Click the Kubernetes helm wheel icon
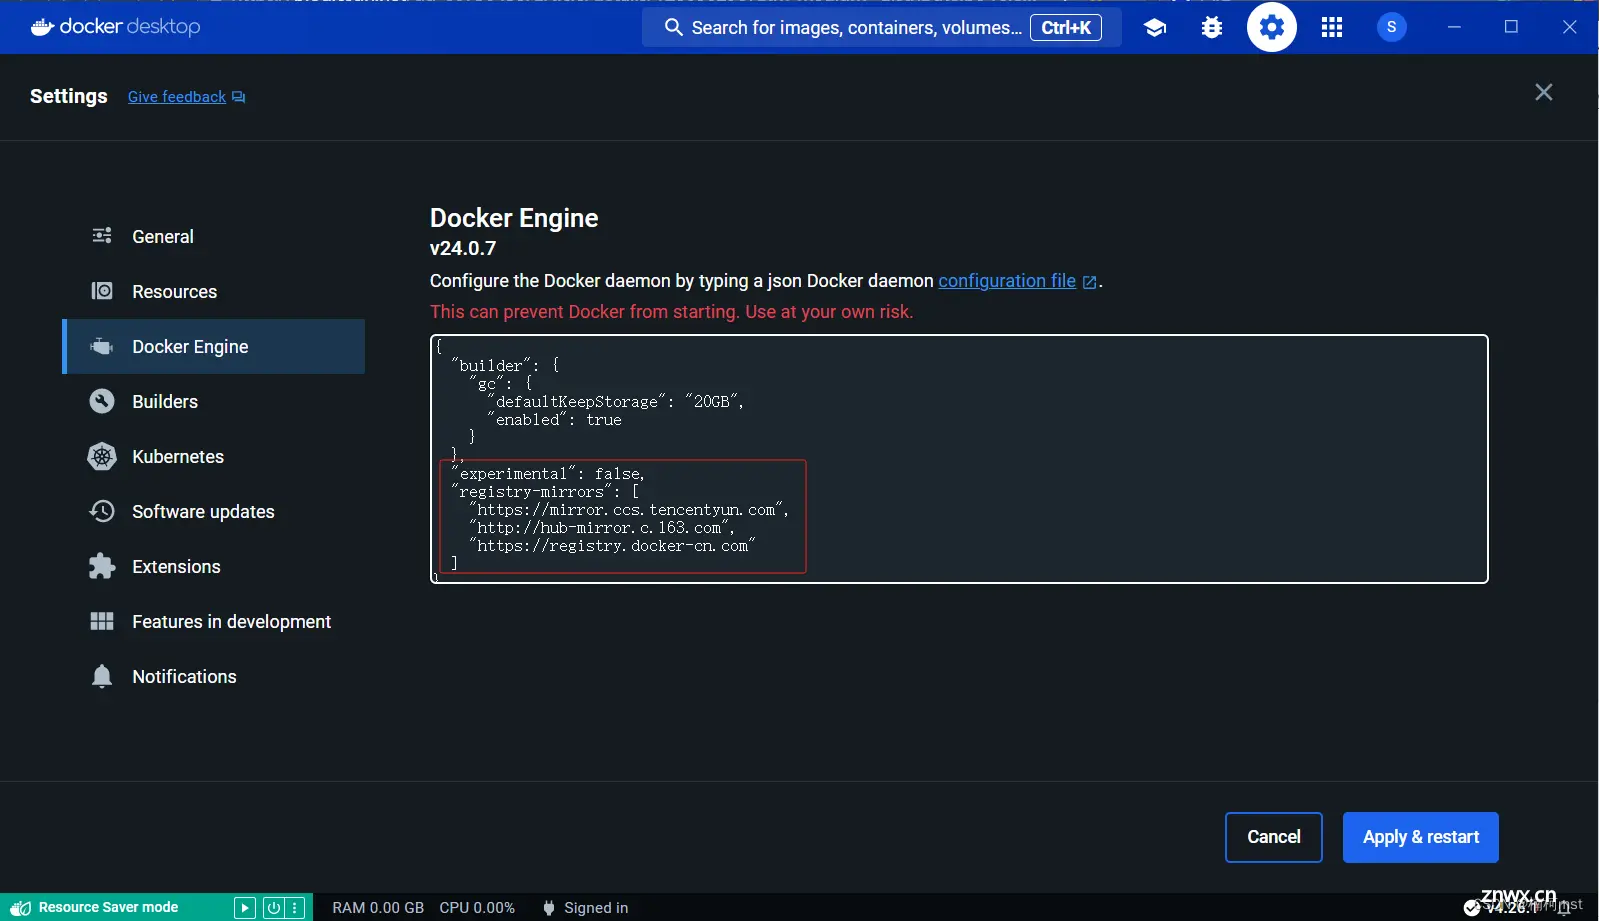Screen dimensions: 1599x921 point(102,456)
